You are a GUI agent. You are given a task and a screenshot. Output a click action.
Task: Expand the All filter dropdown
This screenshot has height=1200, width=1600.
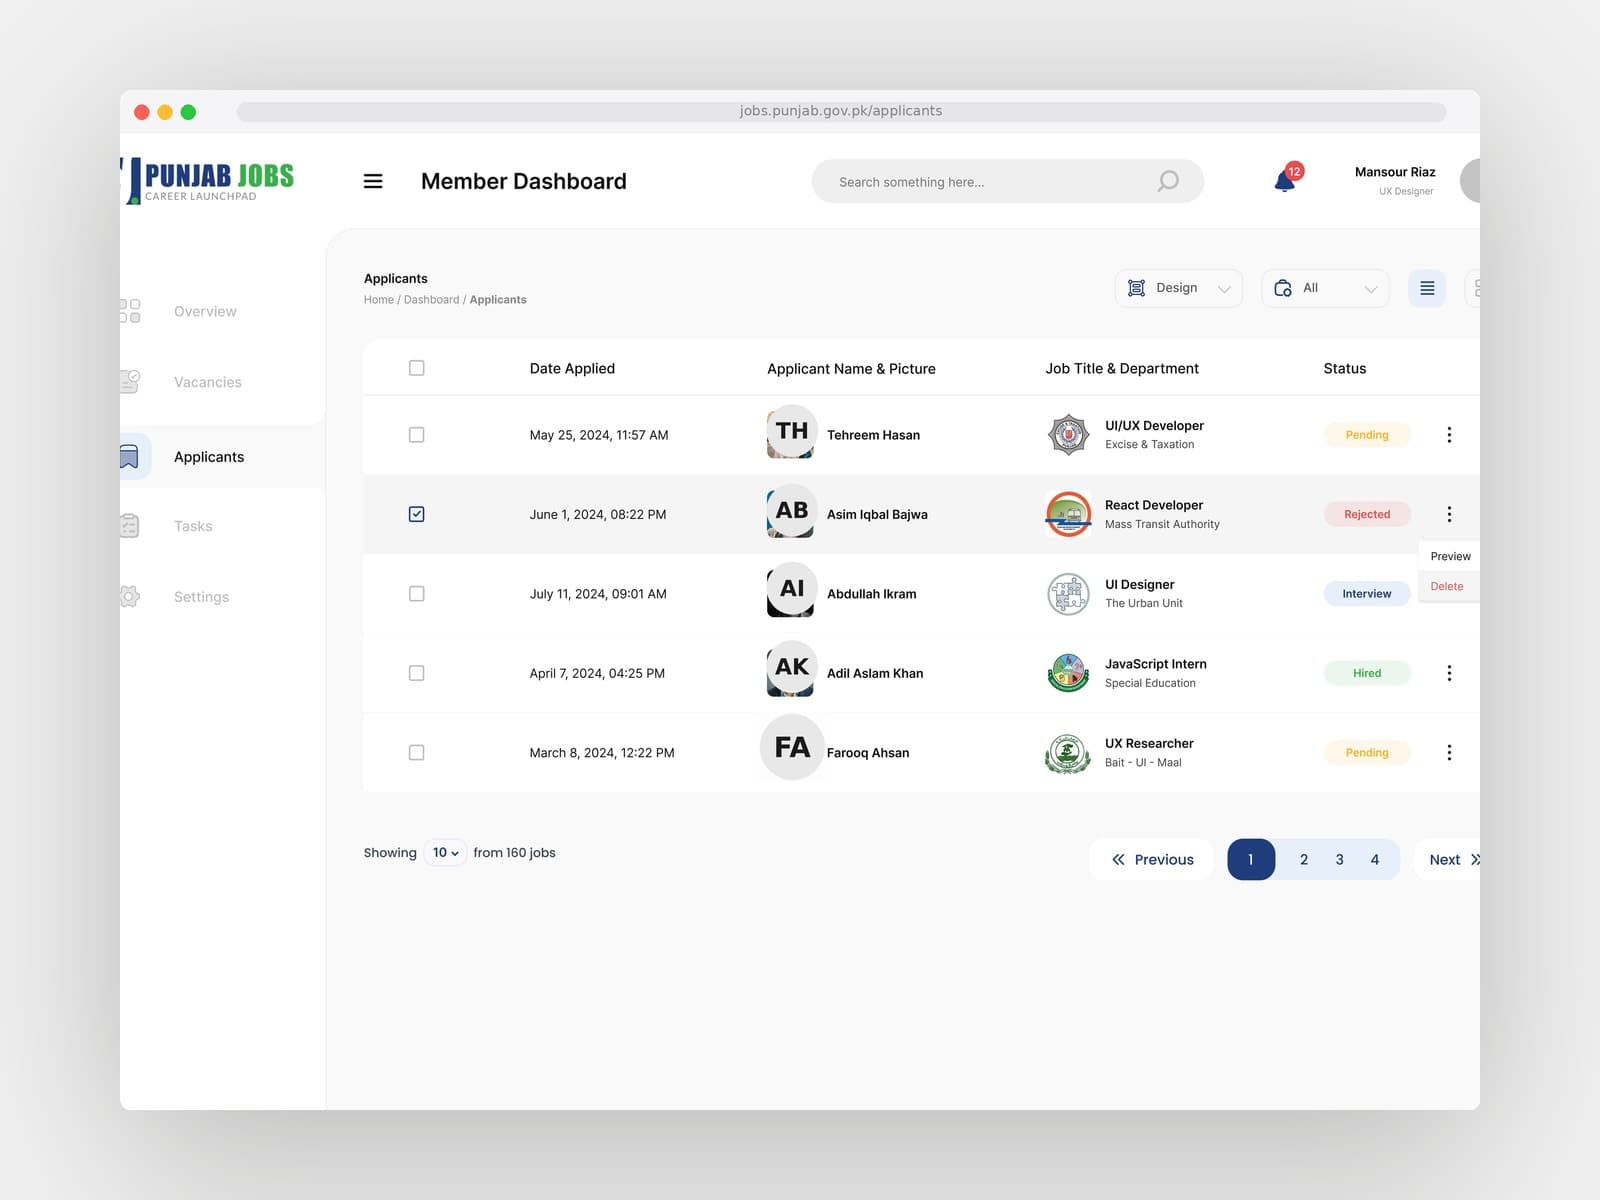[x=1325, y=288]
